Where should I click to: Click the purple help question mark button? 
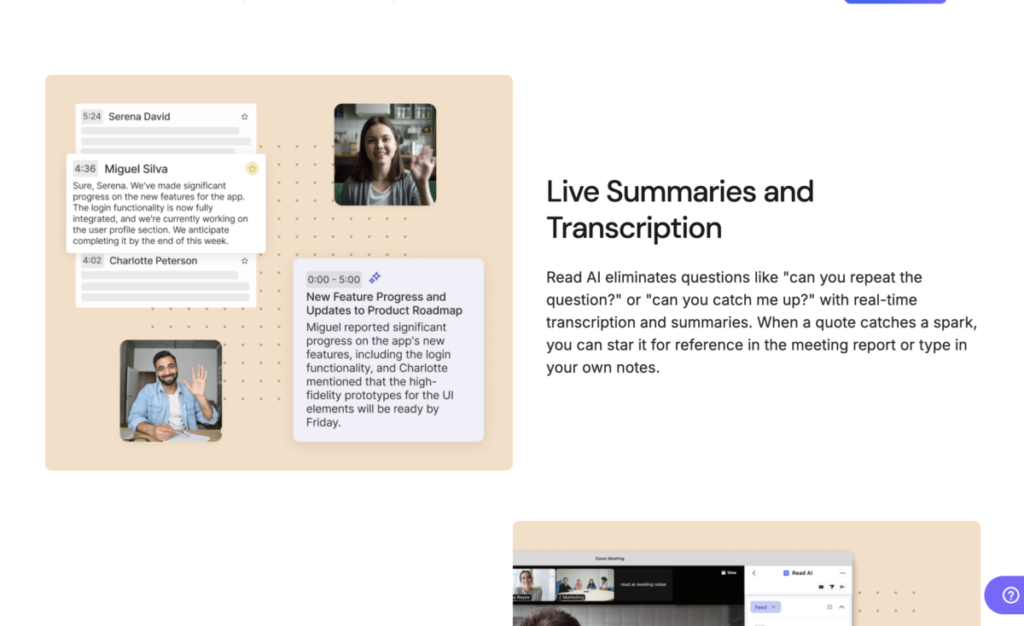coord(1003,595)
